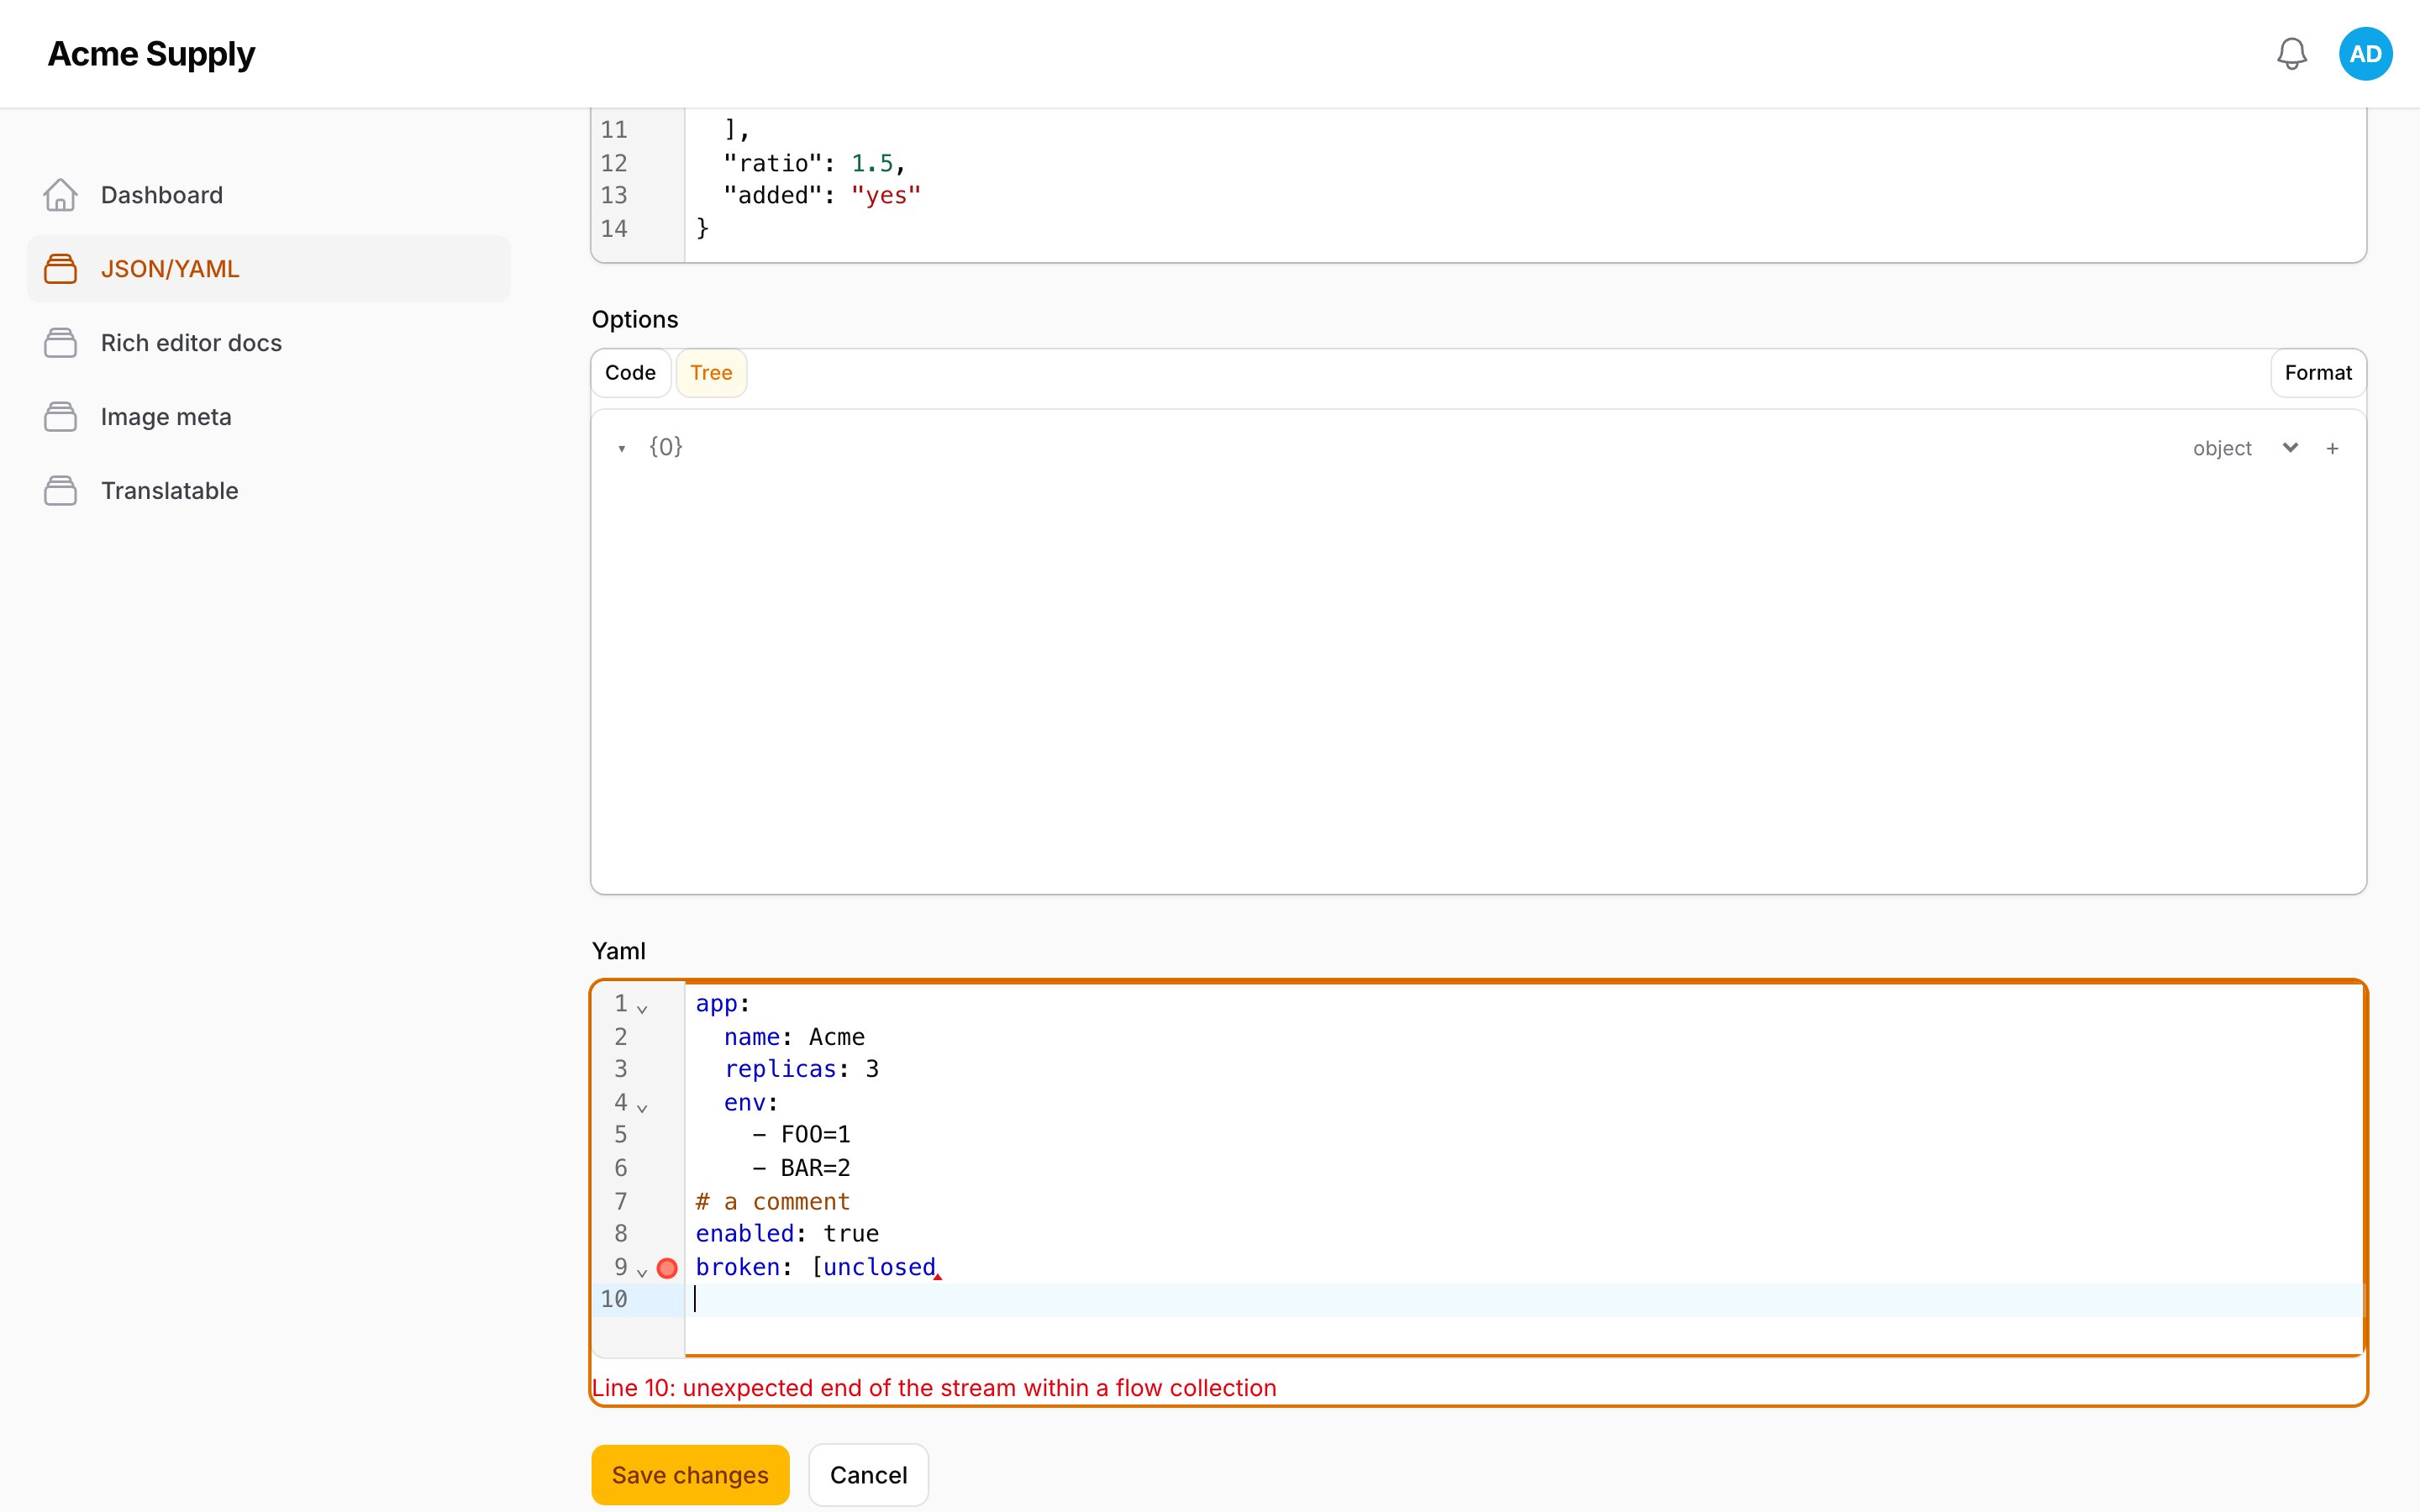
Task: Fold the broken block on line 9
Action: tap(642, 1273)
